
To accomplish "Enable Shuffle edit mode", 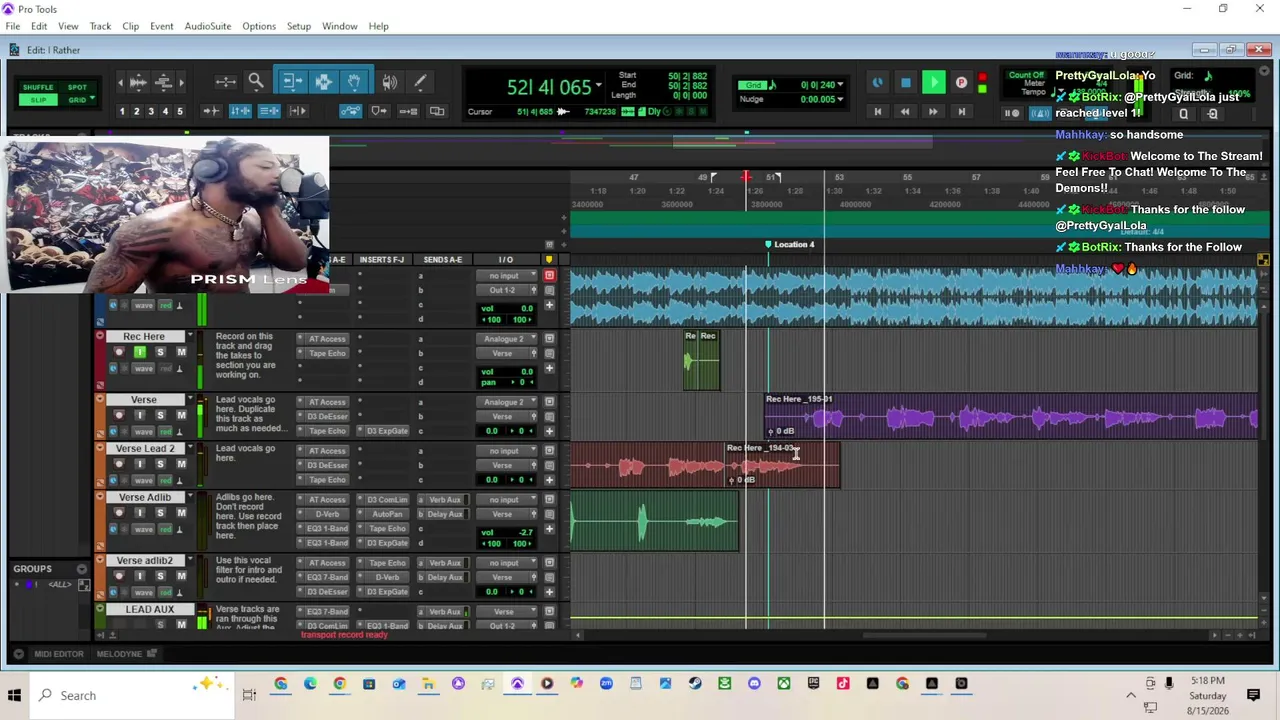I will [x=38, y=87].
